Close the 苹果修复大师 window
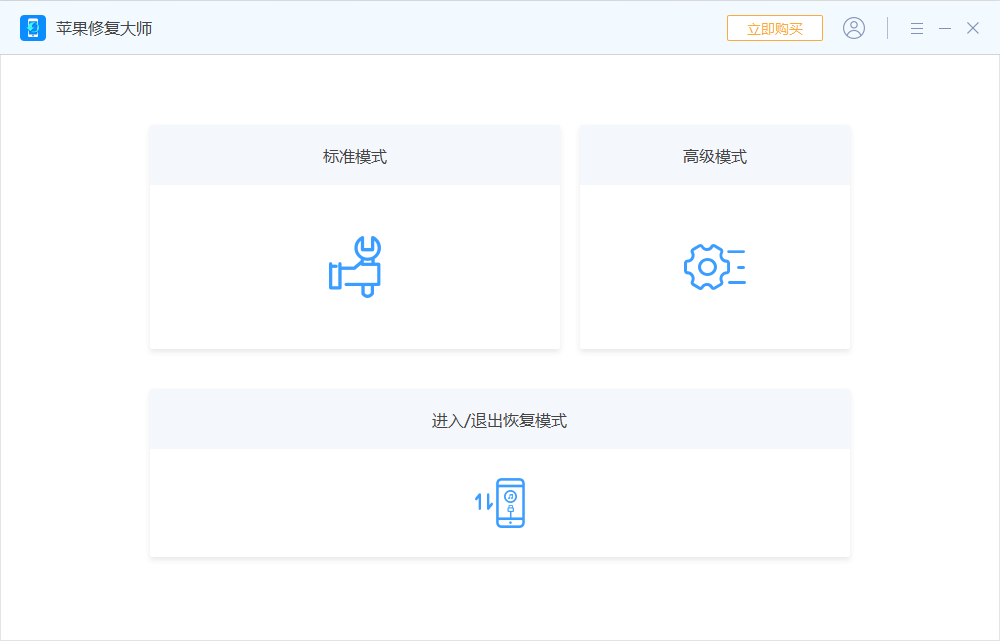Viewport: 1000px width, 641px height. click(x=972, y=28)
